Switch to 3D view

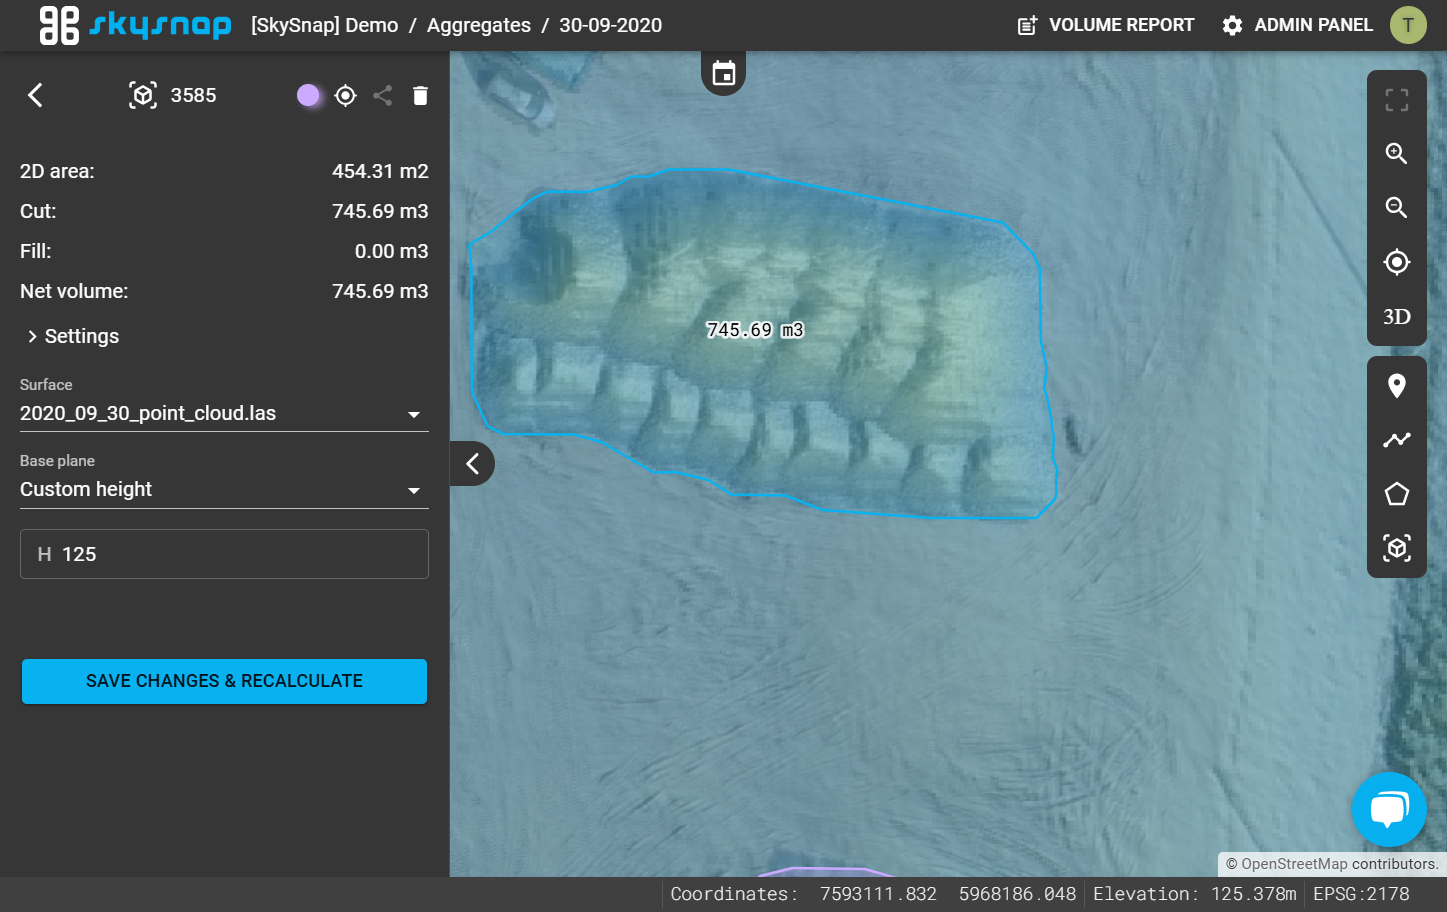[1397, 317]
